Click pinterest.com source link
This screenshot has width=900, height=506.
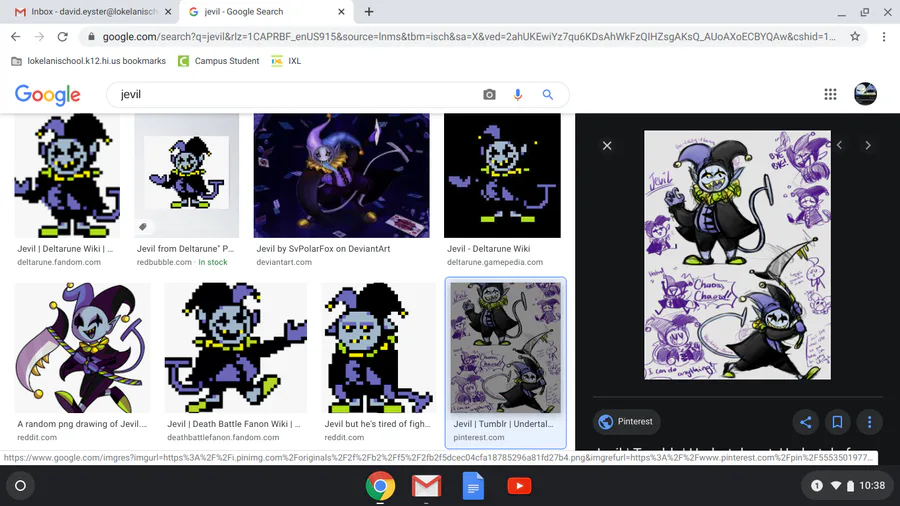click(479, 437)
